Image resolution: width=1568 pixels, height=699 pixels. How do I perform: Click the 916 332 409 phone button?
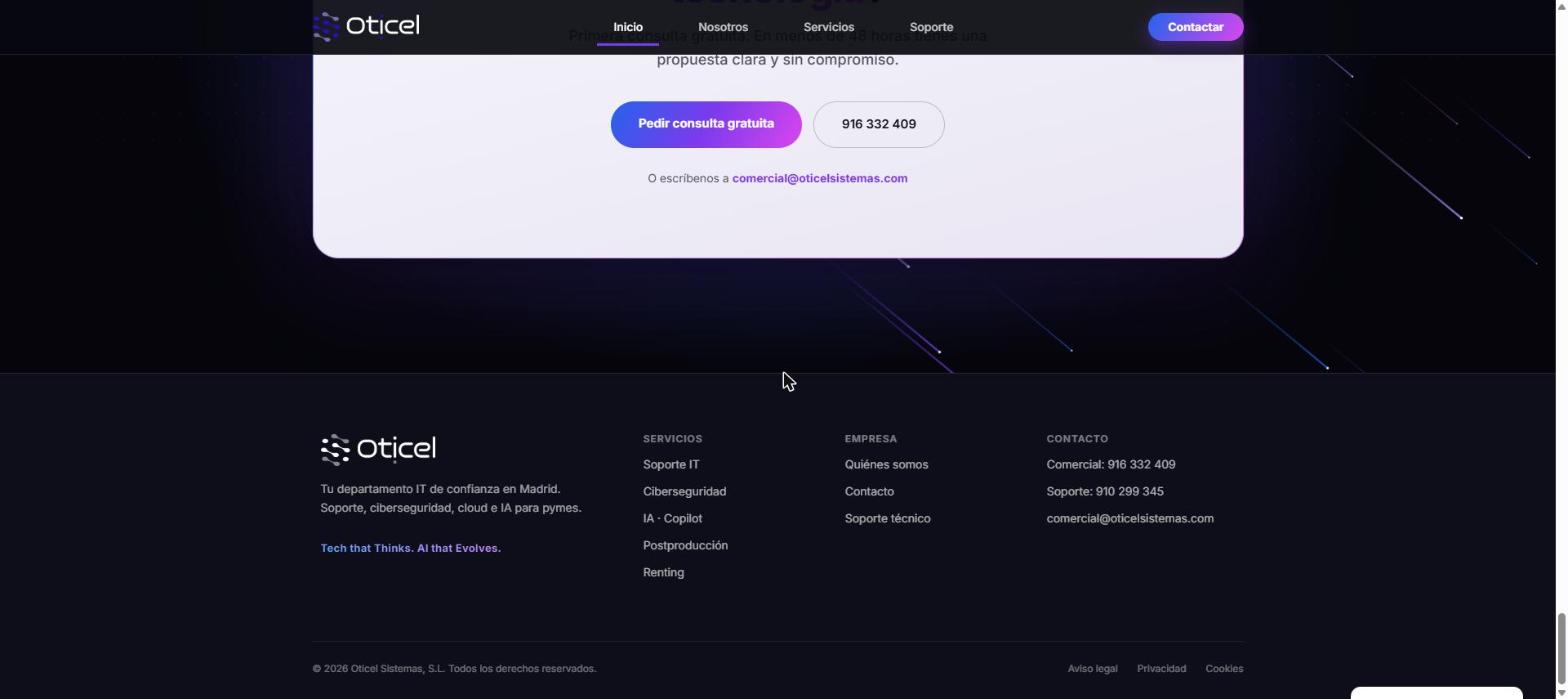click(878, 124)
